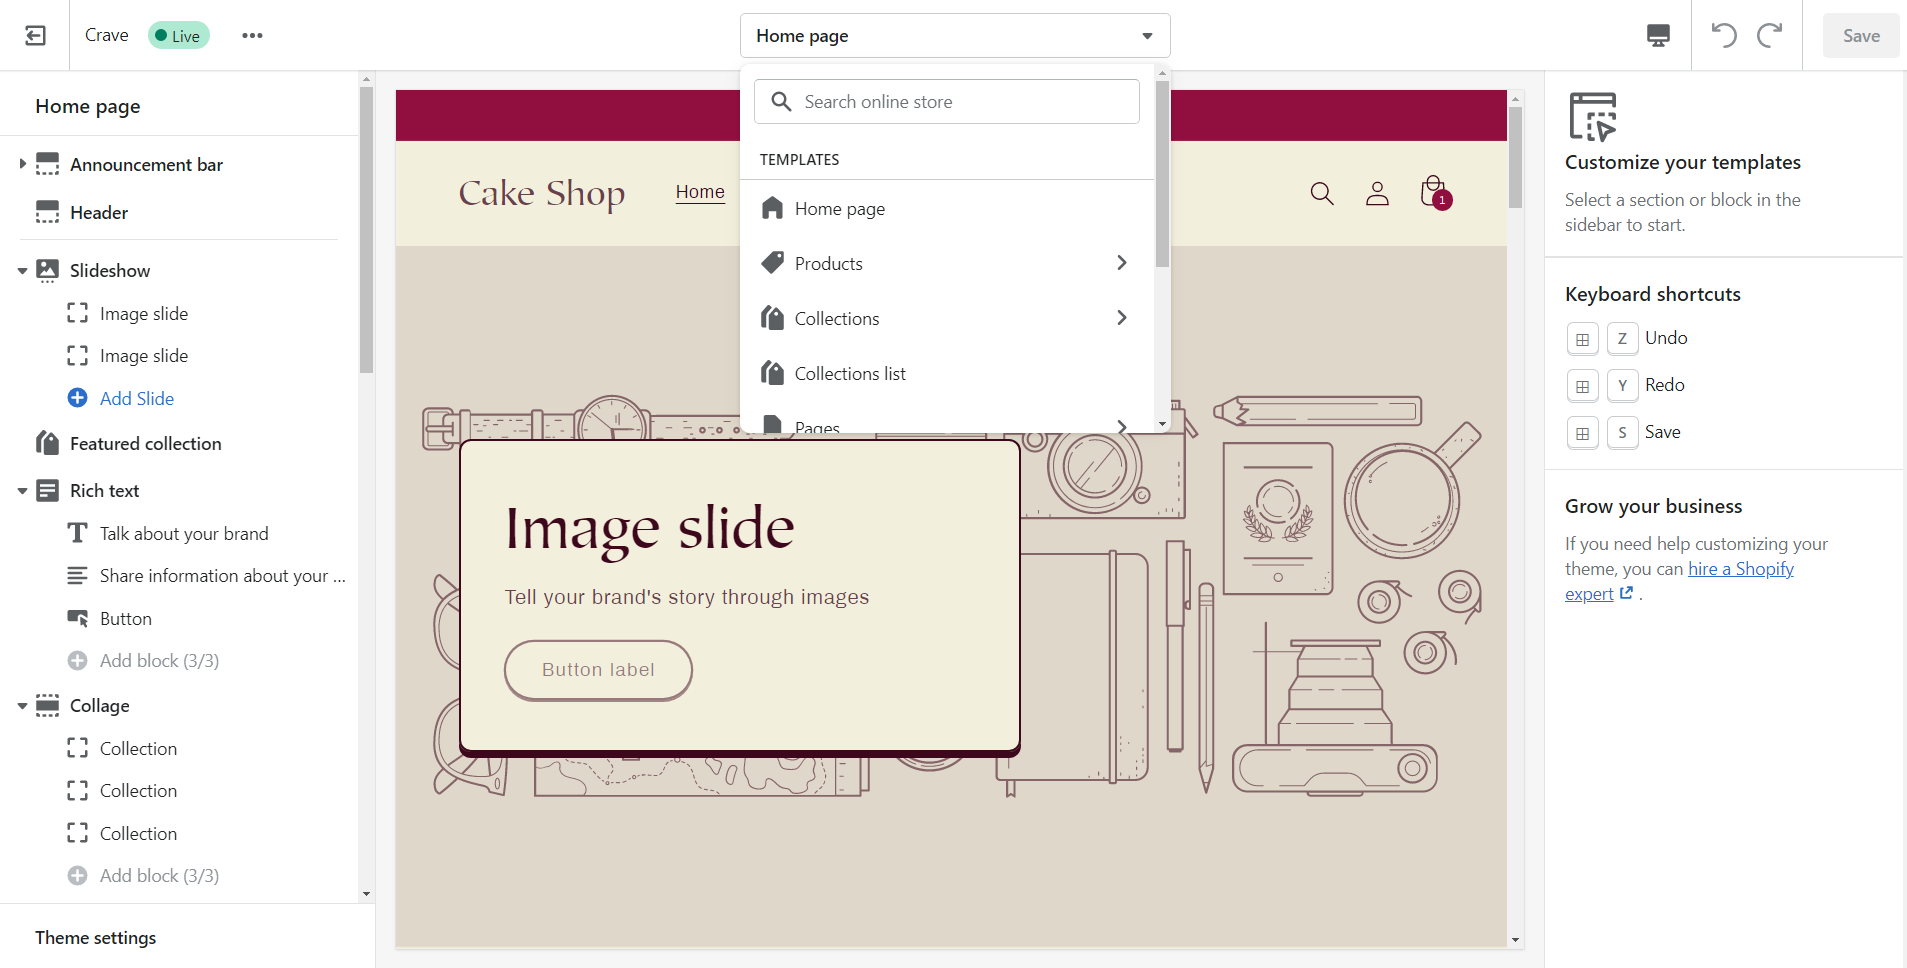Click the Search online store field

[x=947, y=102]
